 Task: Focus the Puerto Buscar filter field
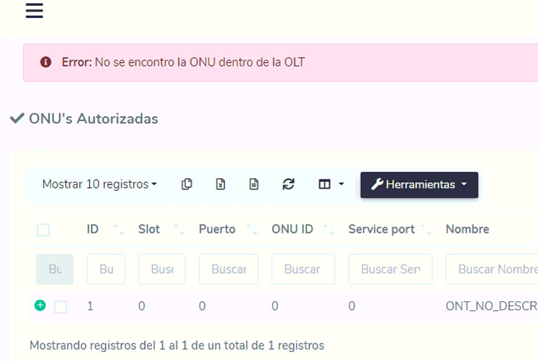228,269
